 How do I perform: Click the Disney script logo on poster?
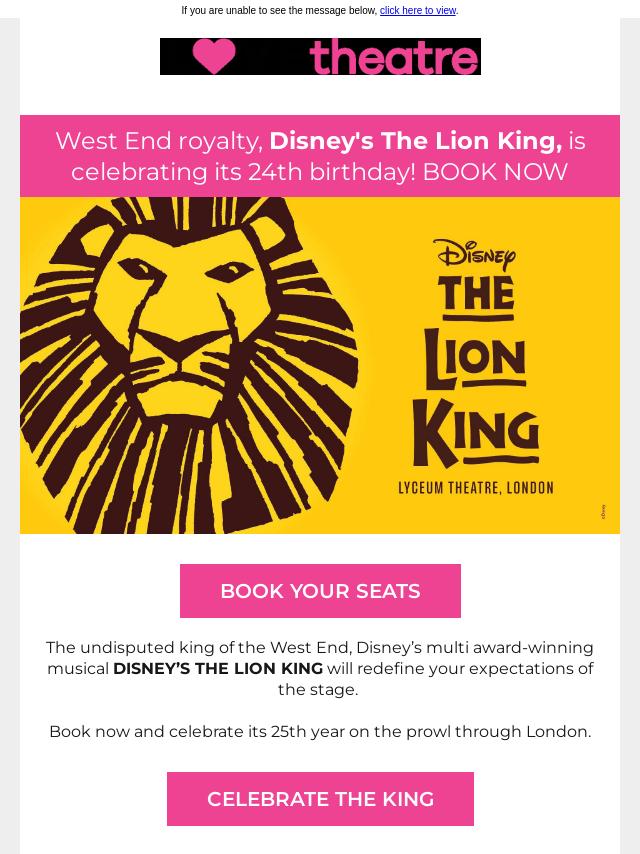474,254
